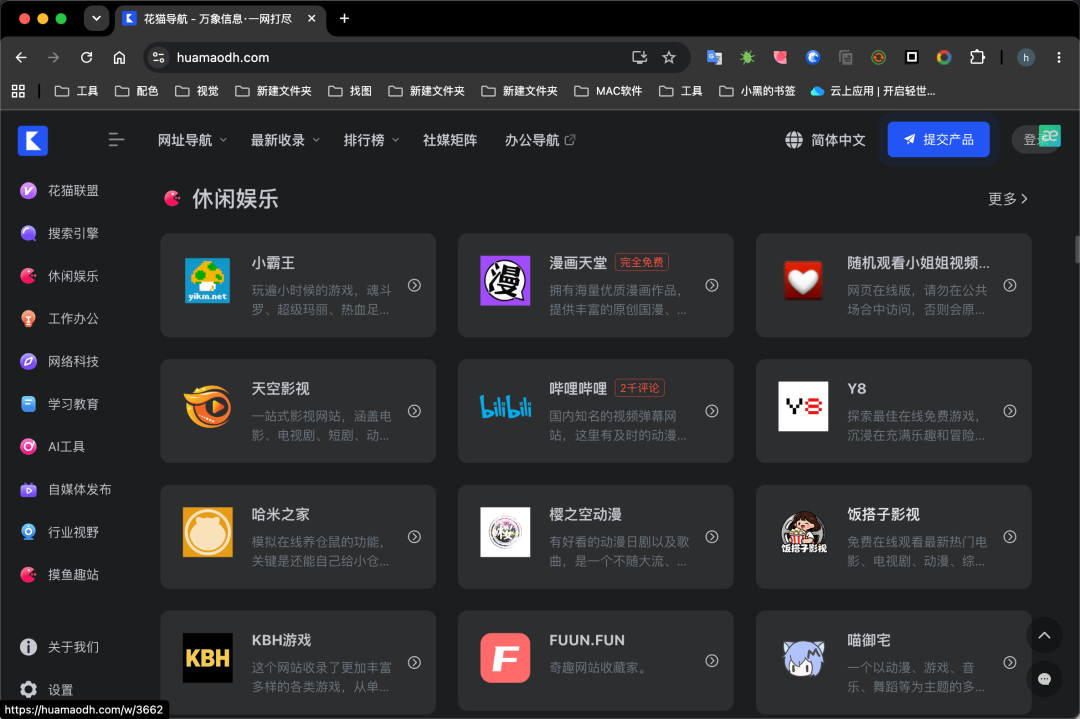Click the arrow on 小霸王 card
The width and height of the screenshot is (1080, 719).
pos(414,285)
